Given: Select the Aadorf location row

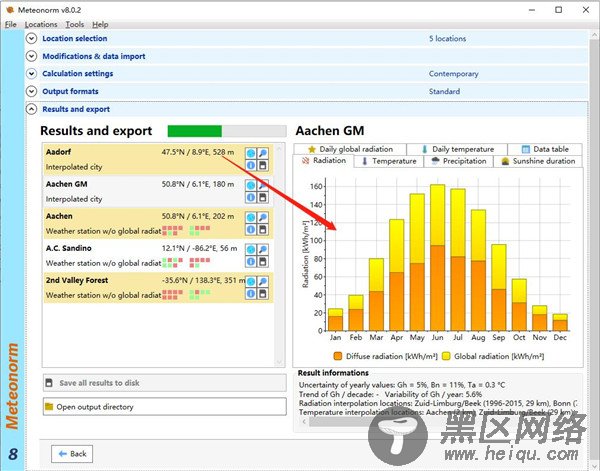Looking at the screenshot, I should pyautogui.click(x=158, y=159).
